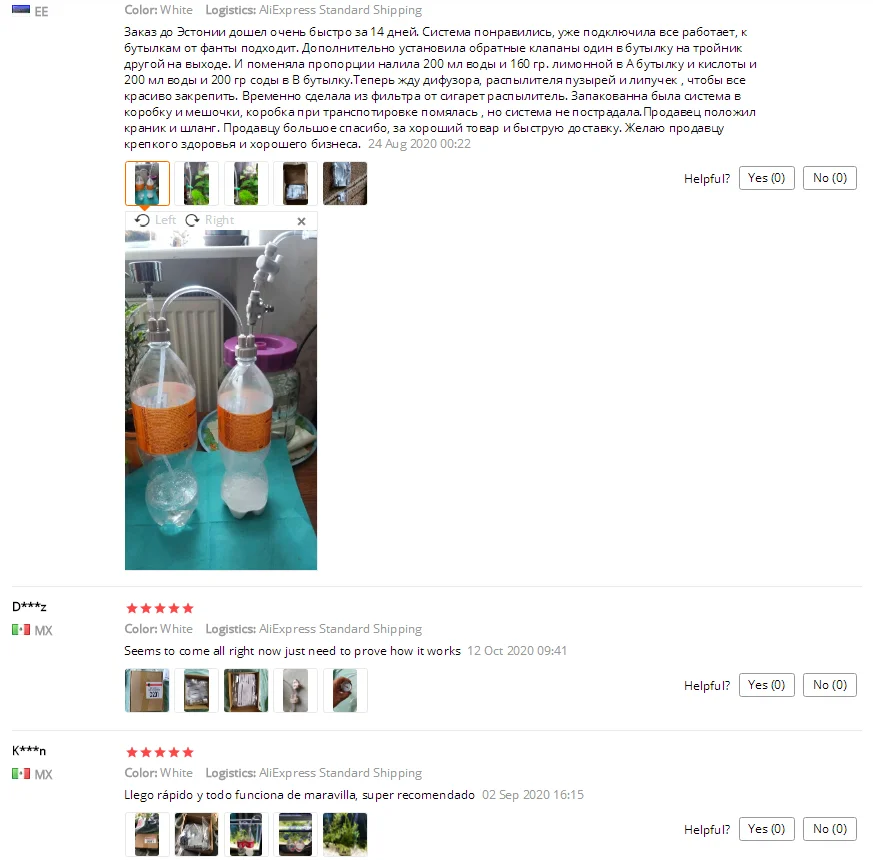
Task: Vote No on D***z review
Action: click(830, 685)
